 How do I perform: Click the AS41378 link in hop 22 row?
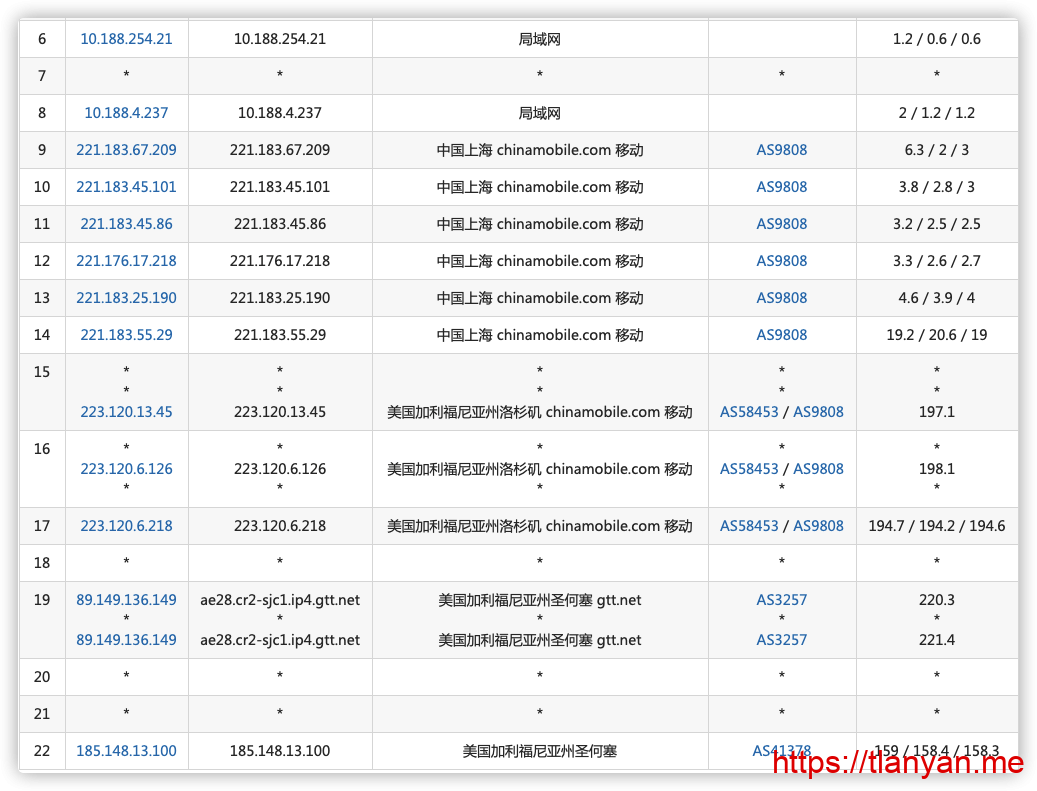[781, 751]
